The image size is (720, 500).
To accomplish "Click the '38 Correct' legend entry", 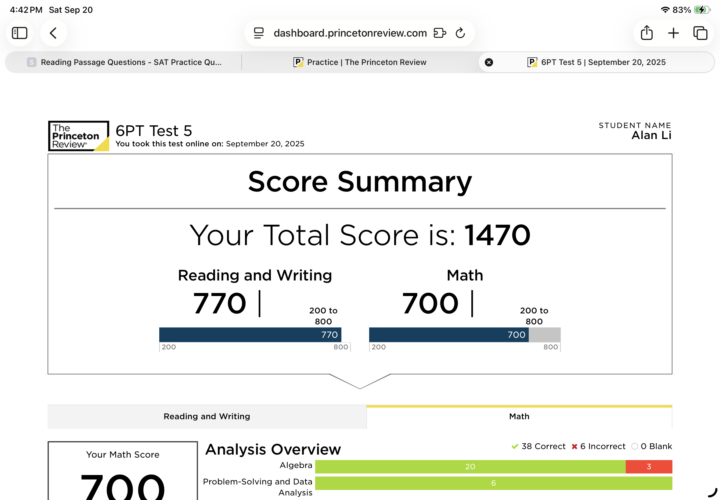I will point(538,446).
